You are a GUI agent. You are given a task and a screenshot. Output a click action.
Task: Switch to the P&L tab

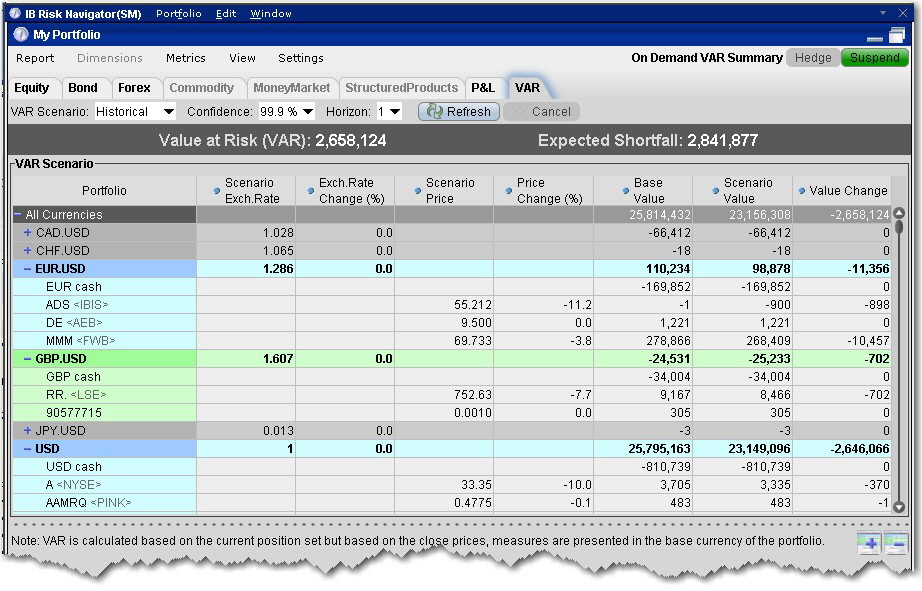coord(483,88)
